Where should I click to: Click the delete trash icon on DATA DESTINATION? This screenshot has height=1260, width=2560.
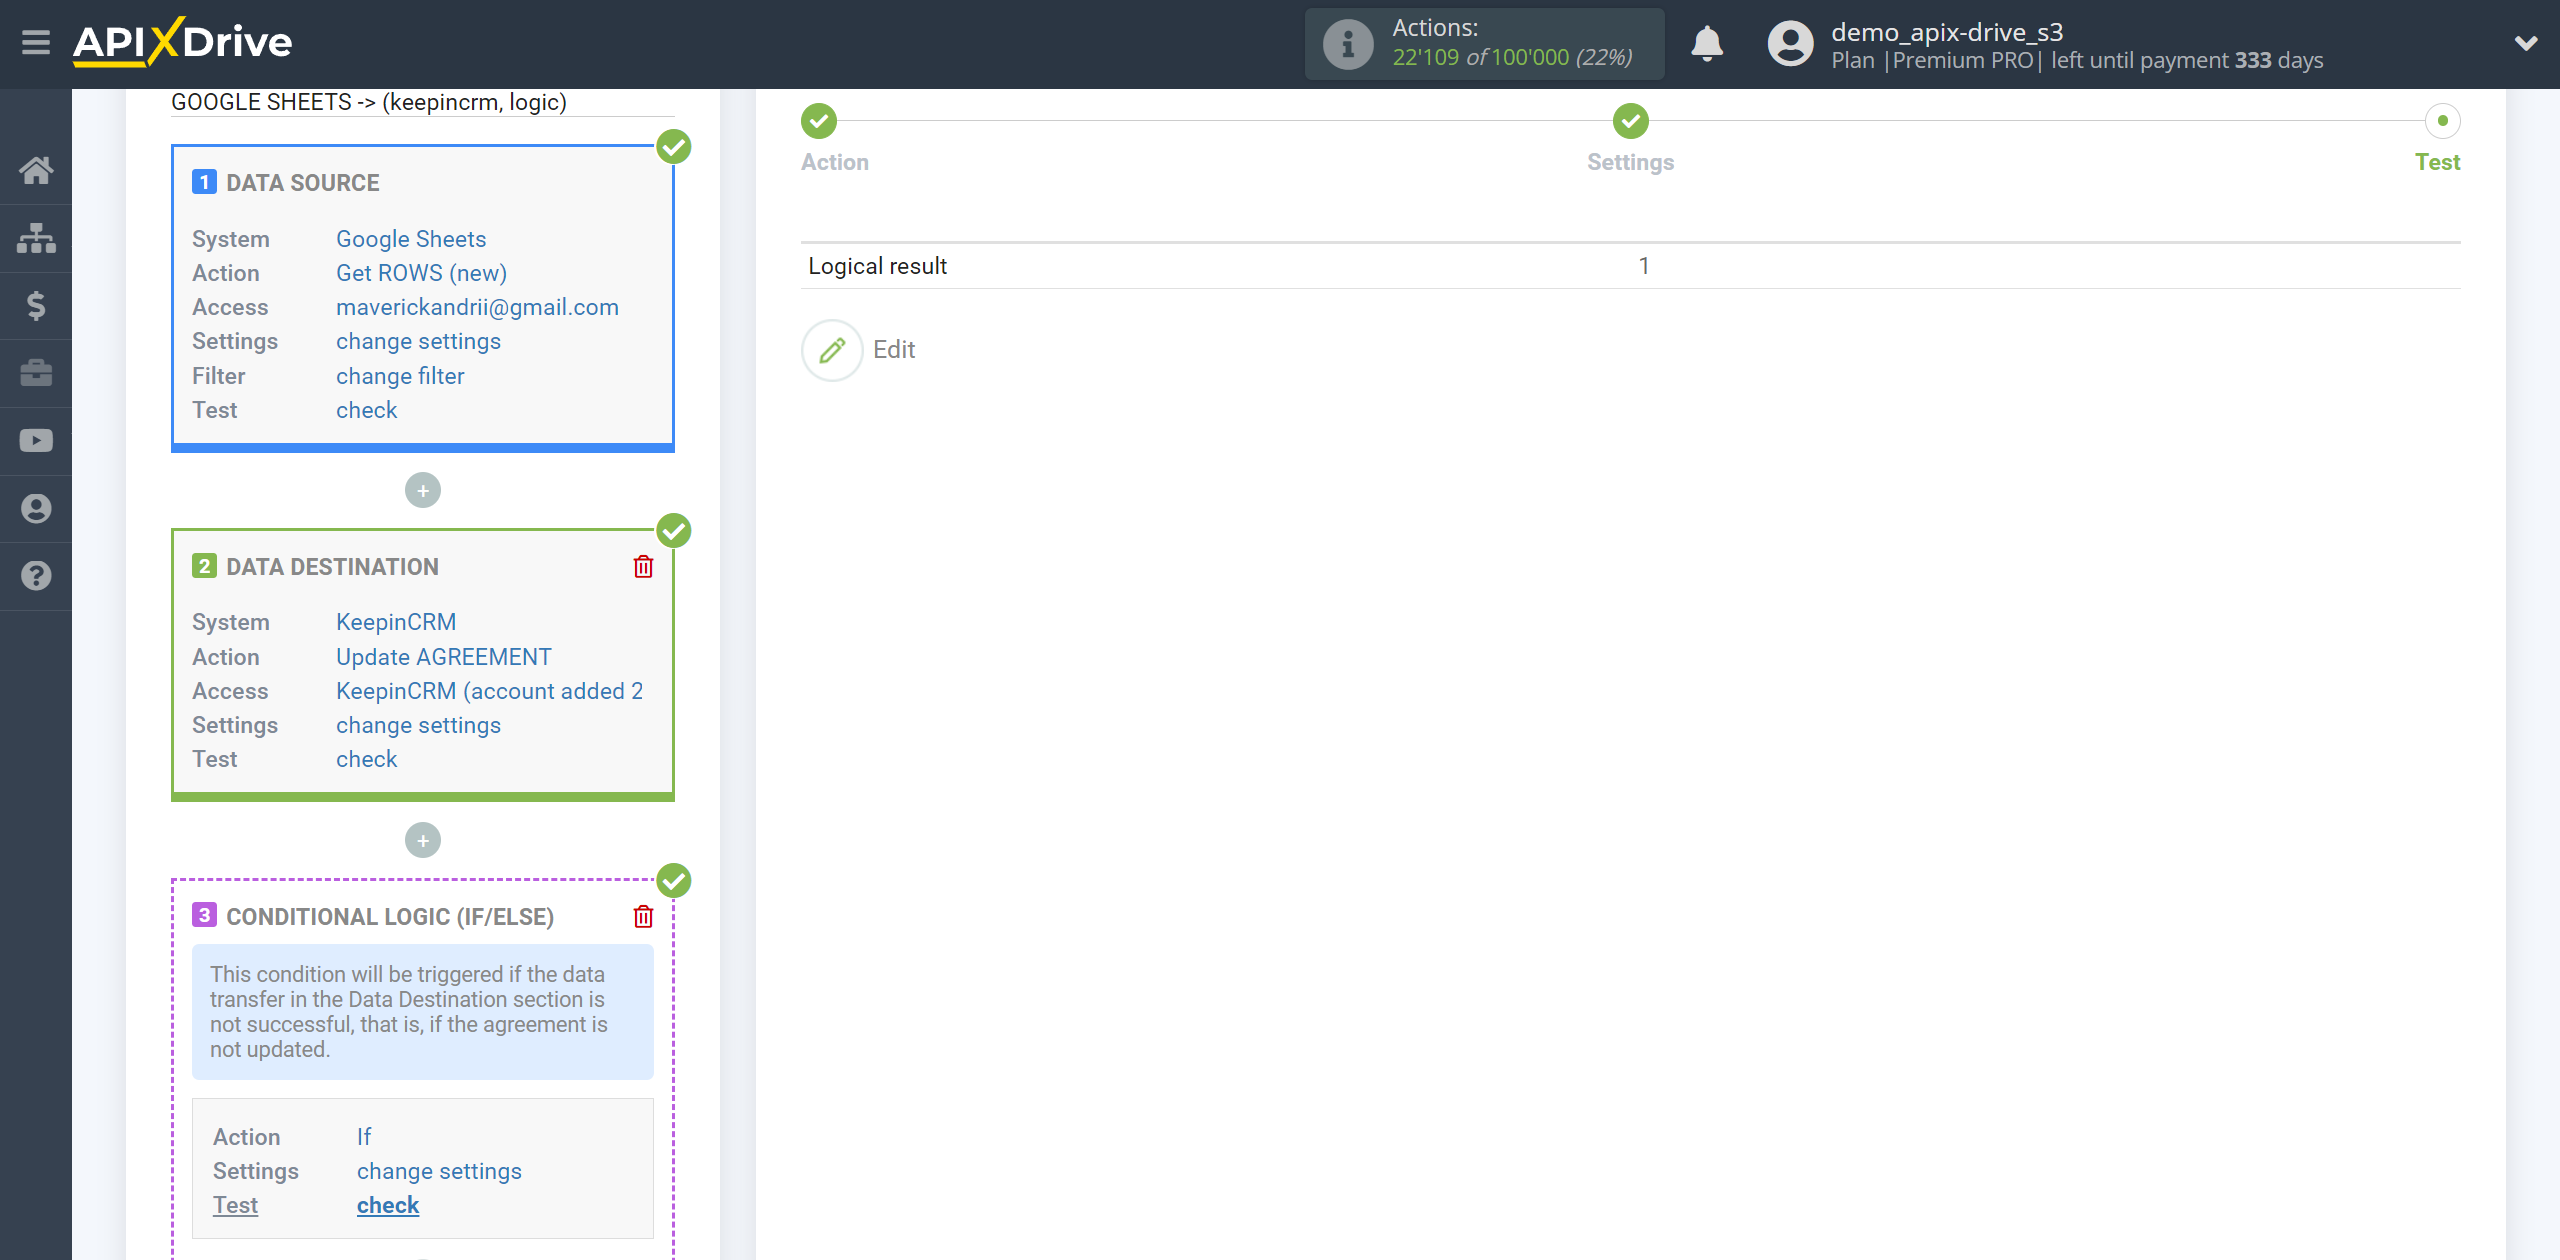point(643,566)
